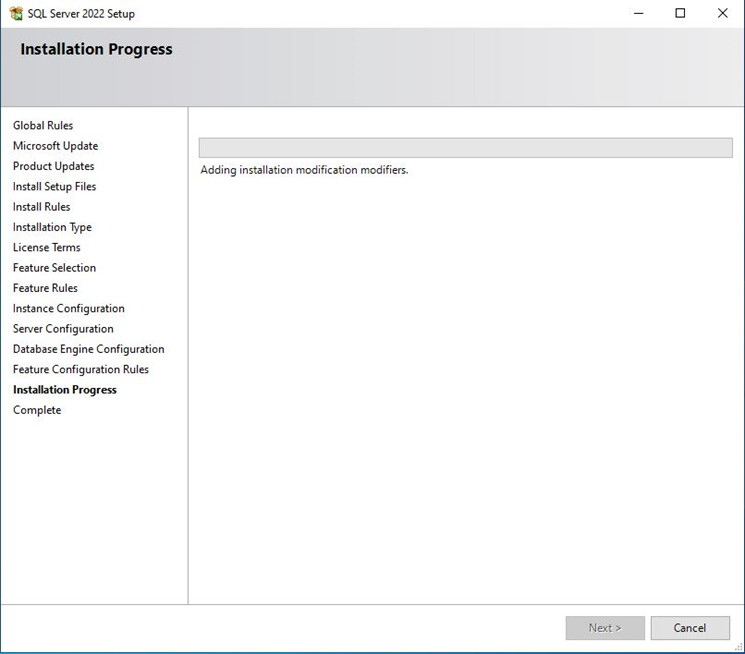Click 'Adding installation modification modifiers' status text

point(305,170)
